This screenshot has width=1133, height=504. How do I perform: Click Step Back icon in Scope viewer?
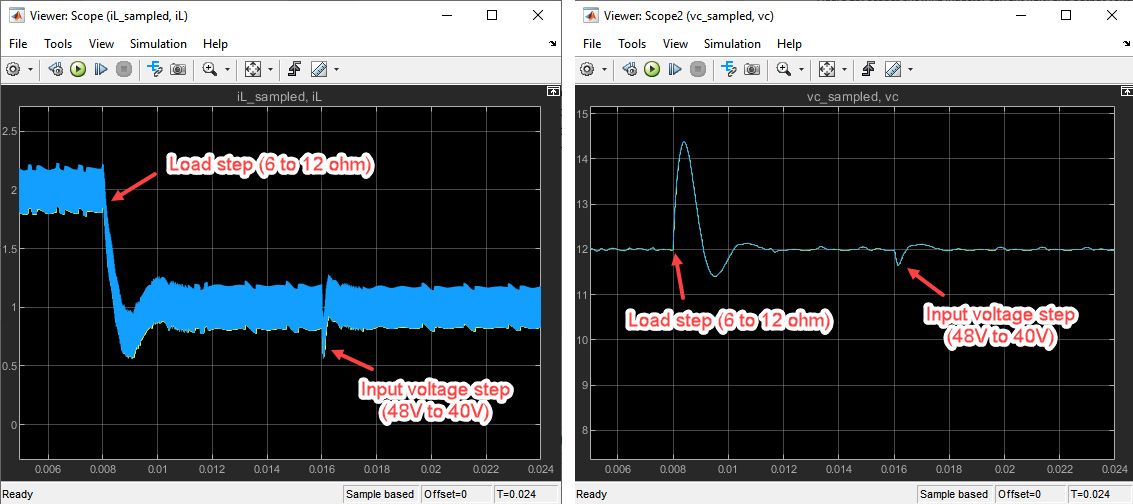(56, 69)
